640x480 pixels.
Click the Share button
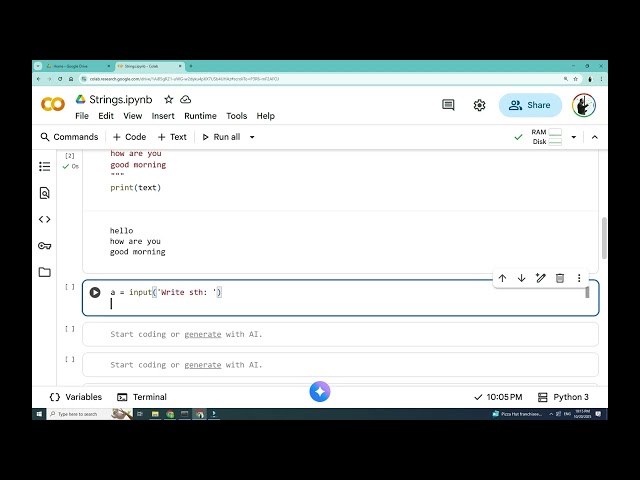(530, 105)
